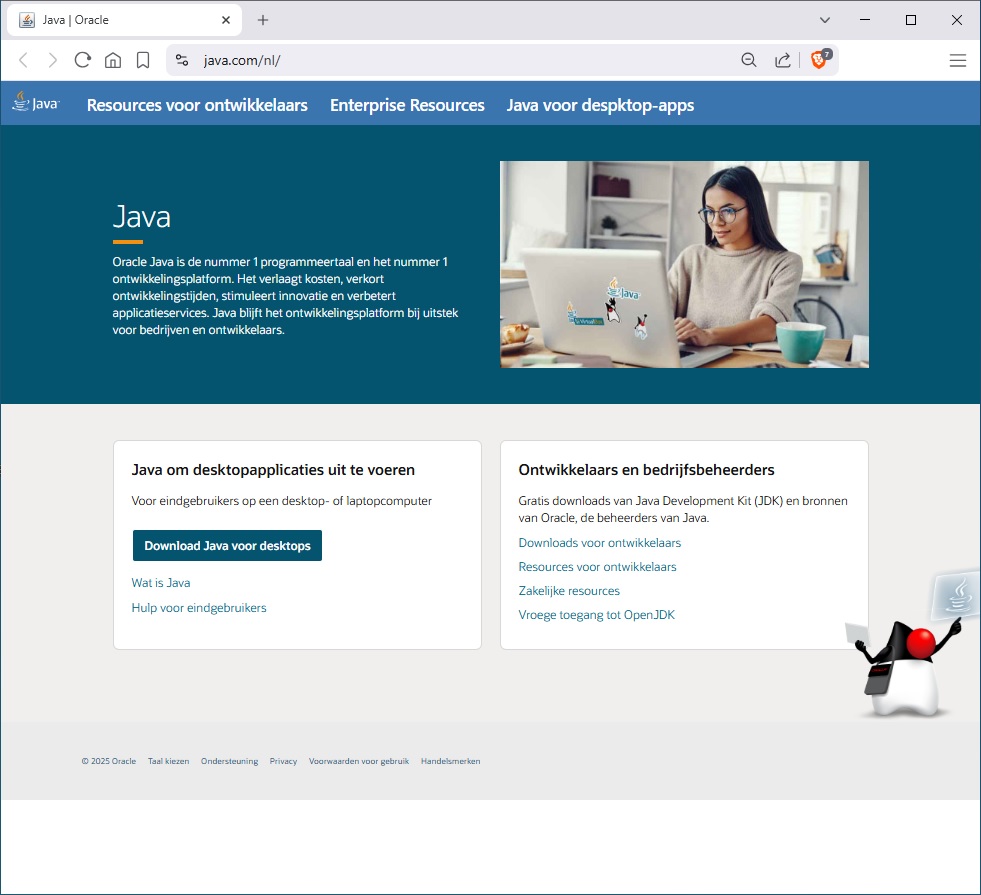Image resolution: width=981 pixels, height=895 pixels.
Task: Reload the page with refresh icon
Action: coord(83,60)
